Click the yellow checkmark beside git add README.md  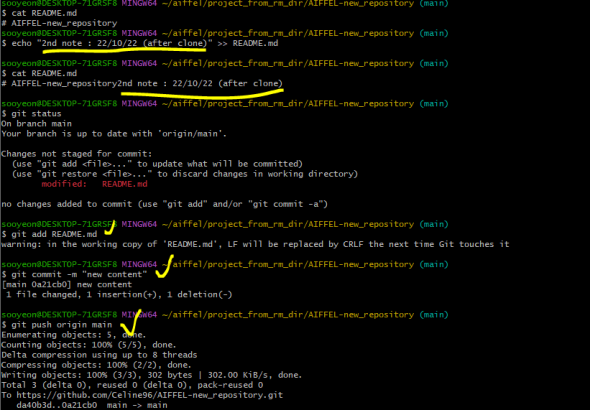(x=109, y=228)
